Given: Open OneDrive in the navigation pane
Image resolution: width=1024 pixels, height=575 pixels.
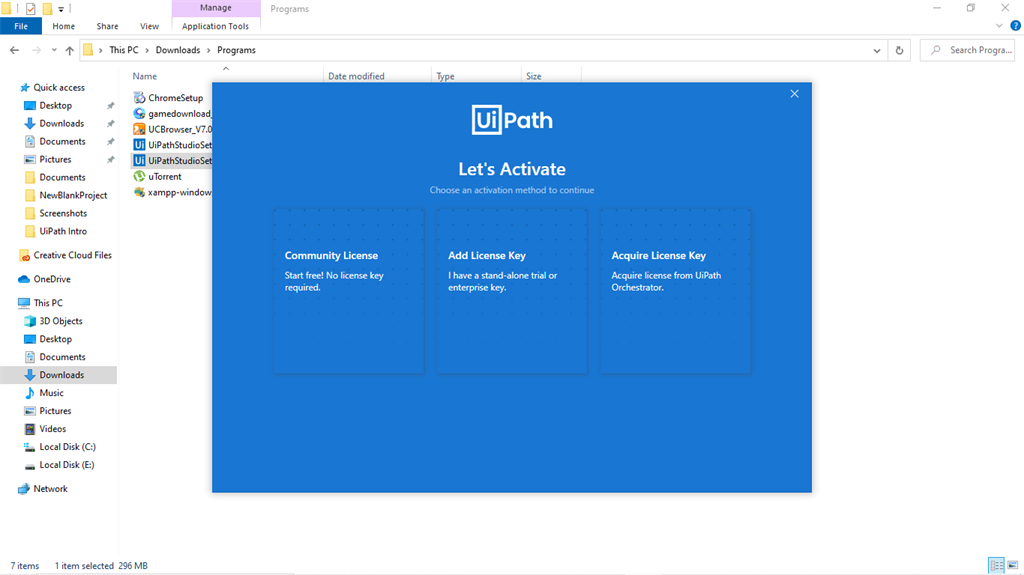Looking at the screenshot, I should (x=44, y=280).
